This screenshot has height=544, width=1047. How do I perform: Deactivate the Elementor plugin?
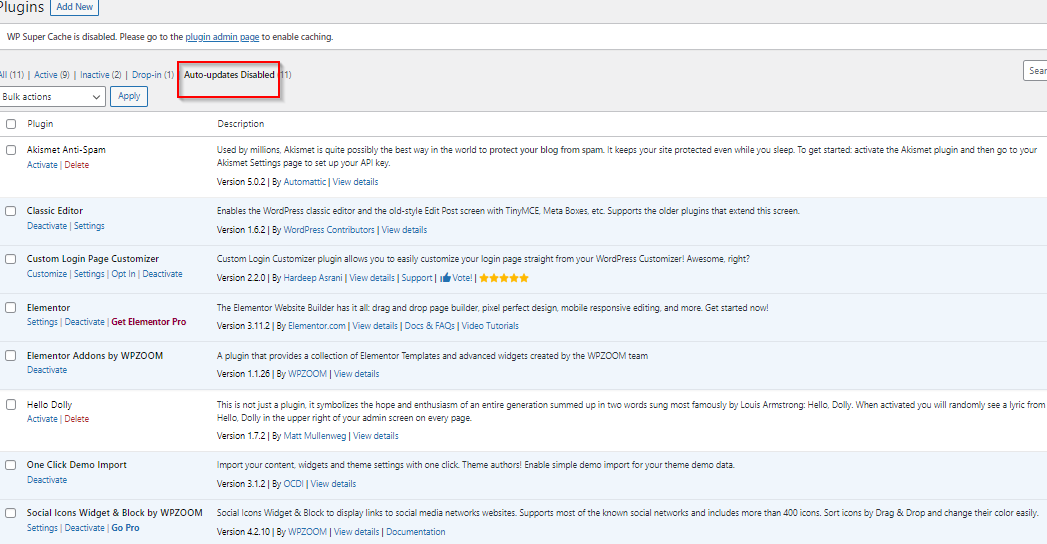84,322
